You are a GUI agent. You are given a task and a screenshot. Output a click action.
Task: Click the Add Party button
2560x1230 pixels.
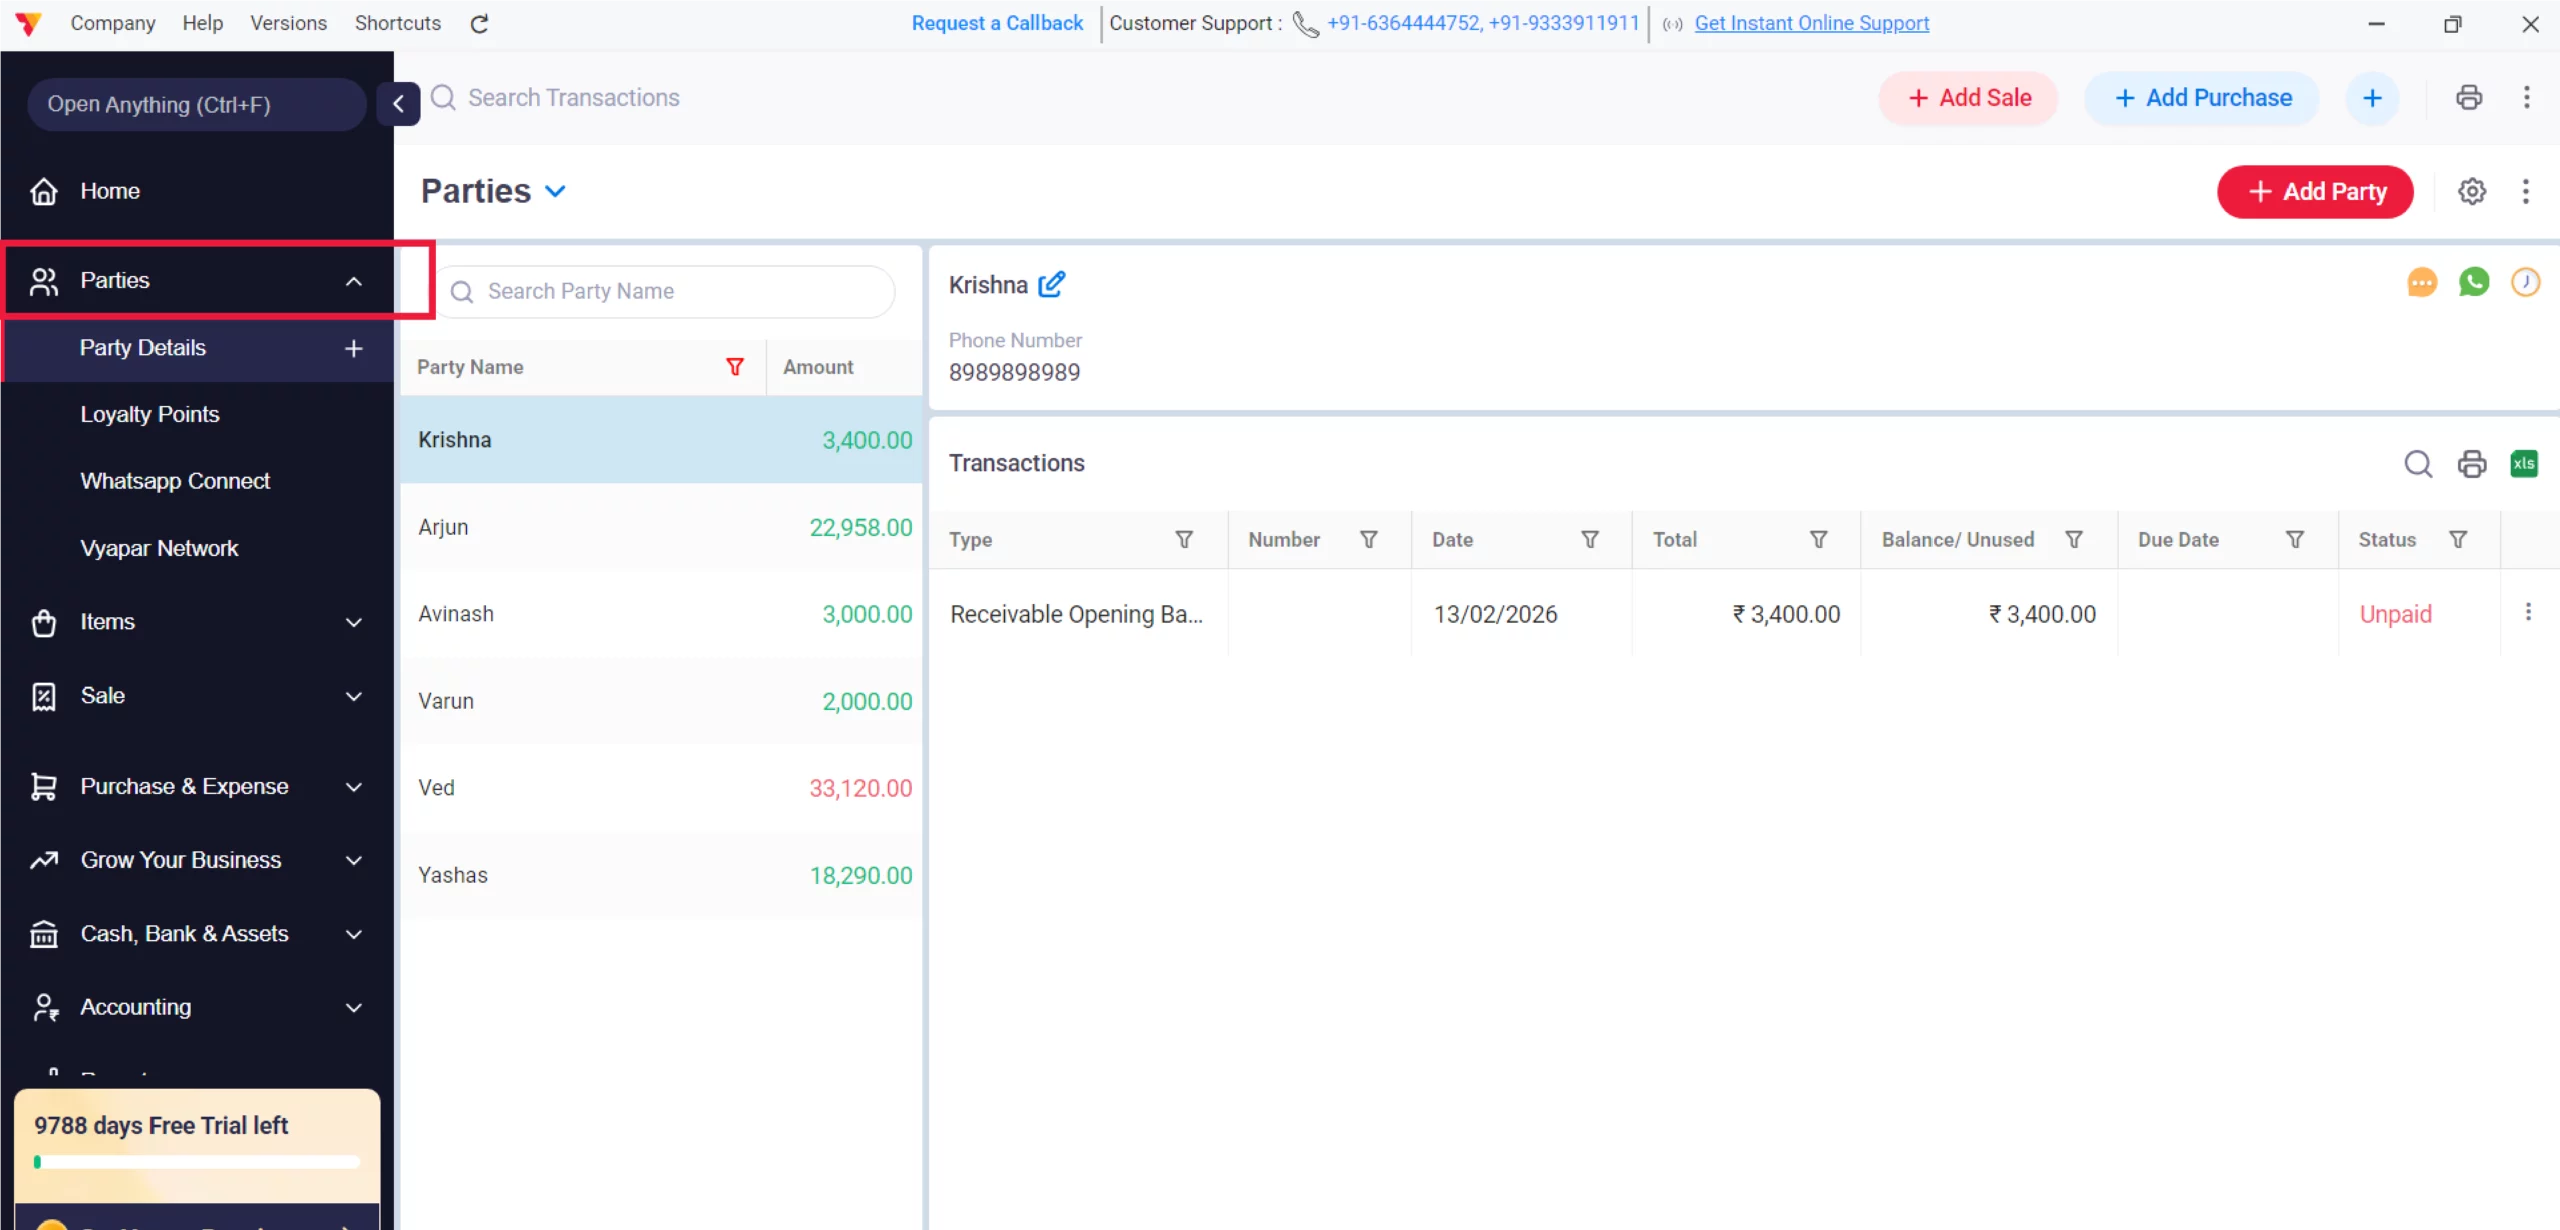pyautogui.click(x=2314, y=191)
